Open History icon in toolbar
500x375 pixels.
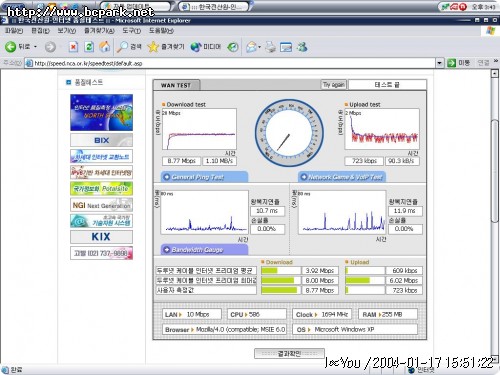(x=233, y=47)
